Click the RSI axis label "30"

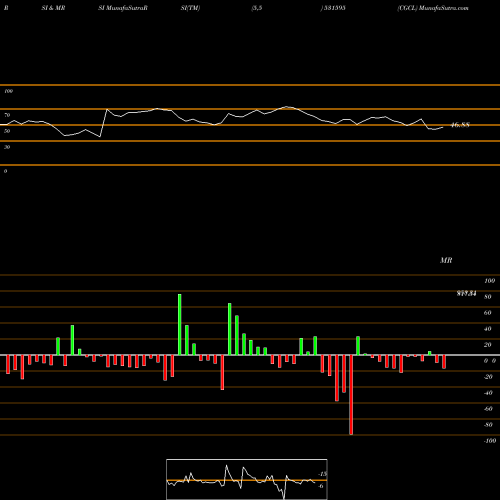tap(7, 147)
